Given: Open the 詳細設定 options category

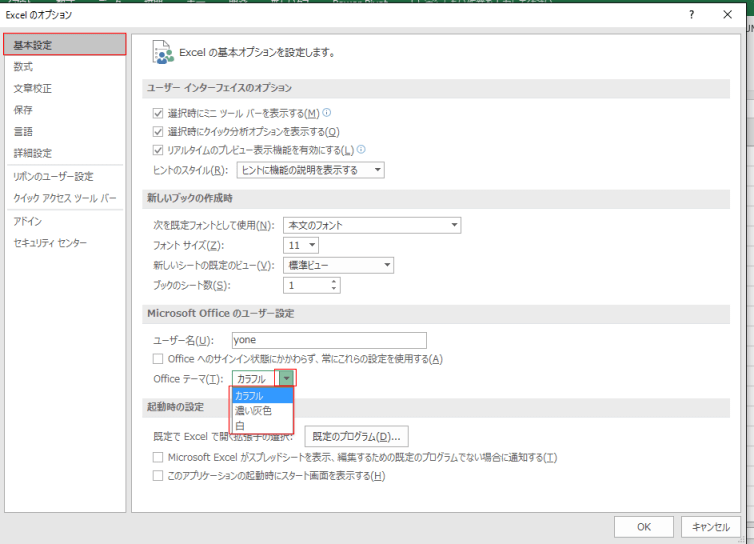Looking at the screenshot, I should [x=65, y=153].
